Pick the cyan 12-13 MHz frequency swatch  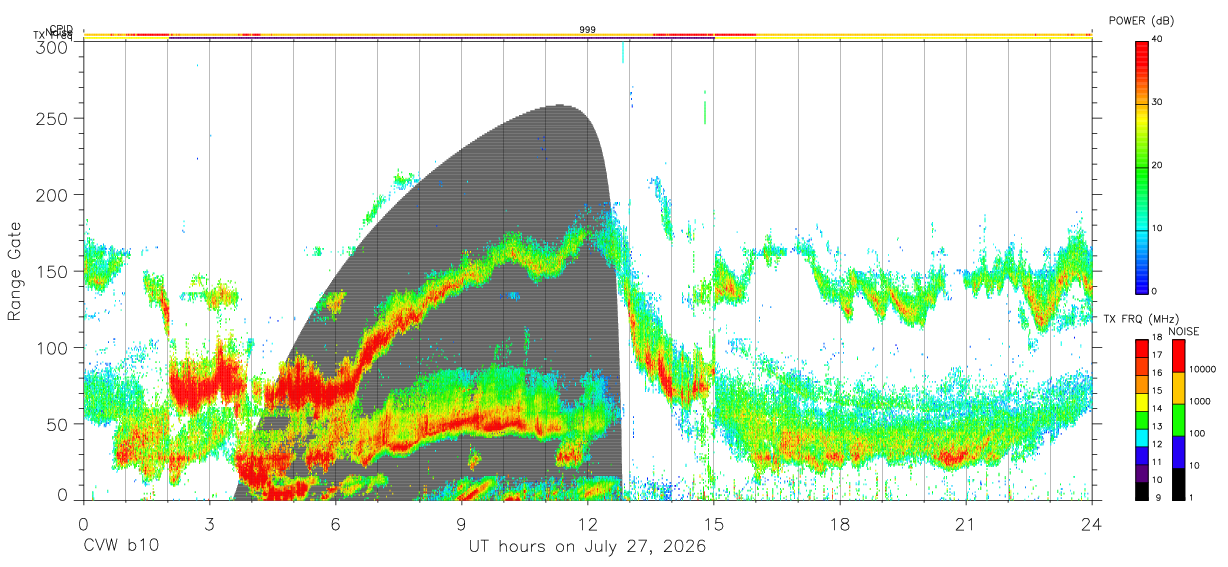click(x=1142, y=437)
